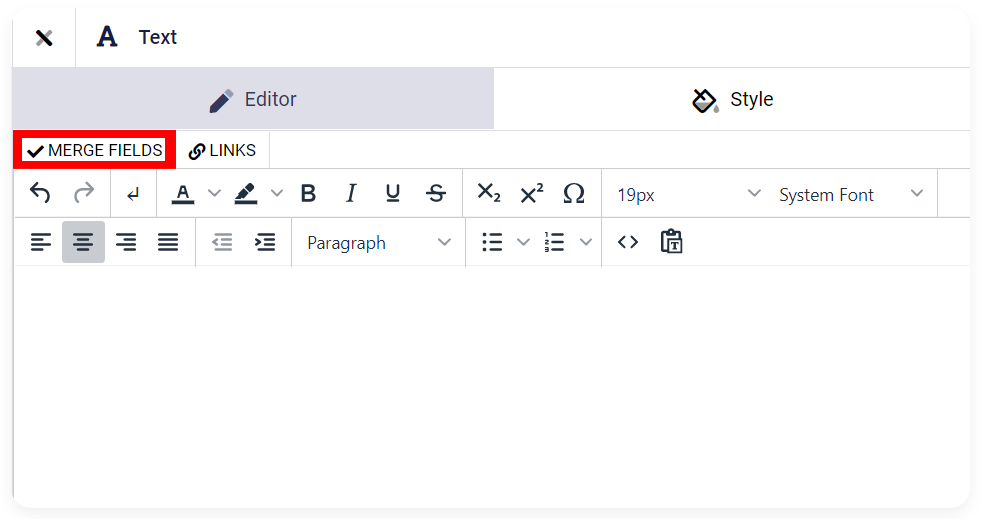Insert special character with Omega icon
This screenshot has height=519, width=984.
point(574,193)
